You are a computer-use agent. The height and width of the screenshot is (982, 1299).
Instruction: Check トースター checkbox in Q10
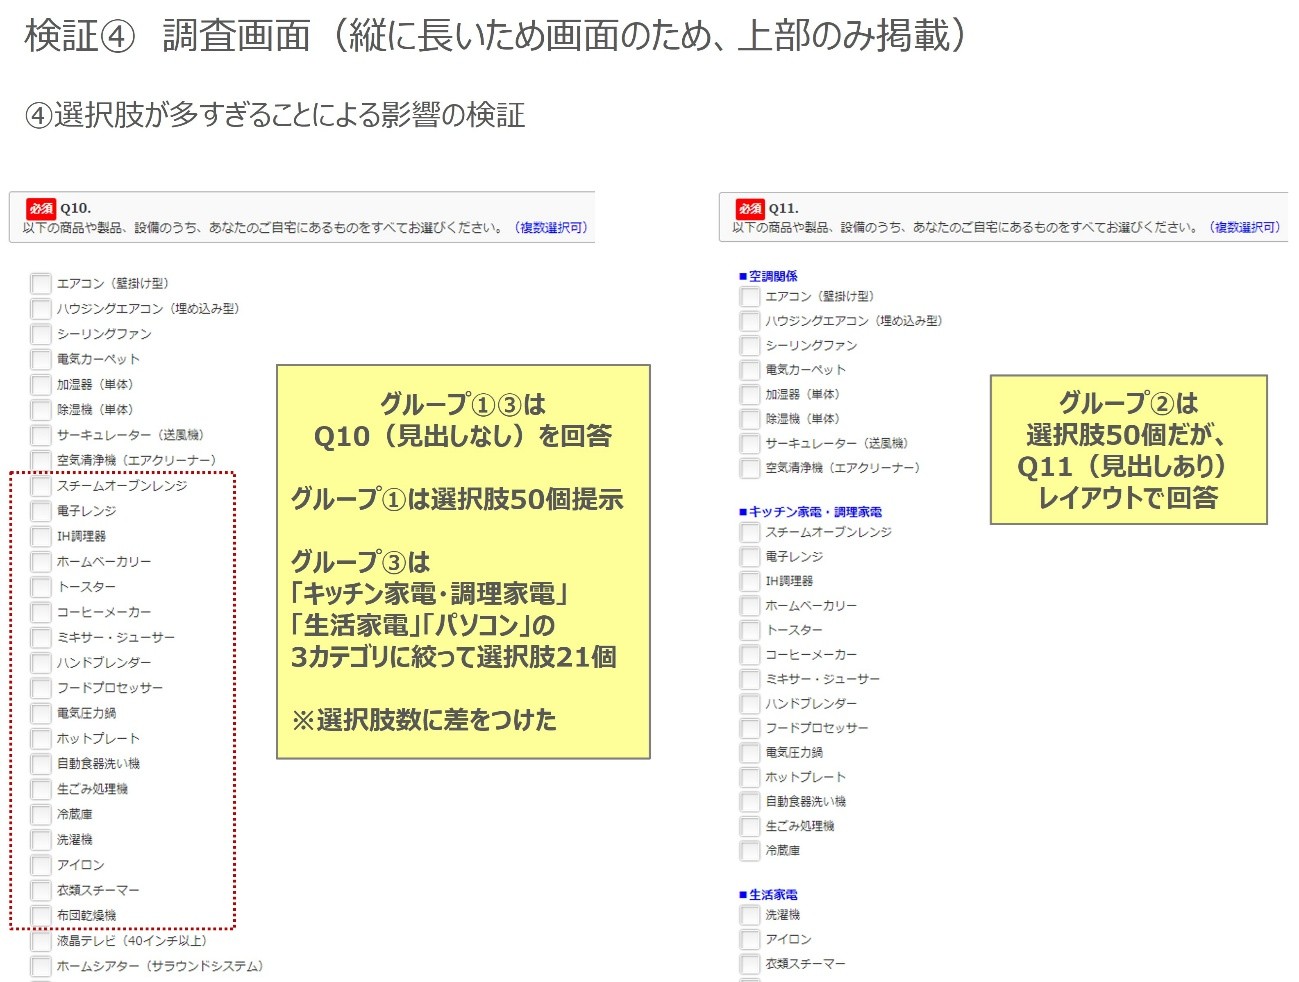(x=40, y=587)
